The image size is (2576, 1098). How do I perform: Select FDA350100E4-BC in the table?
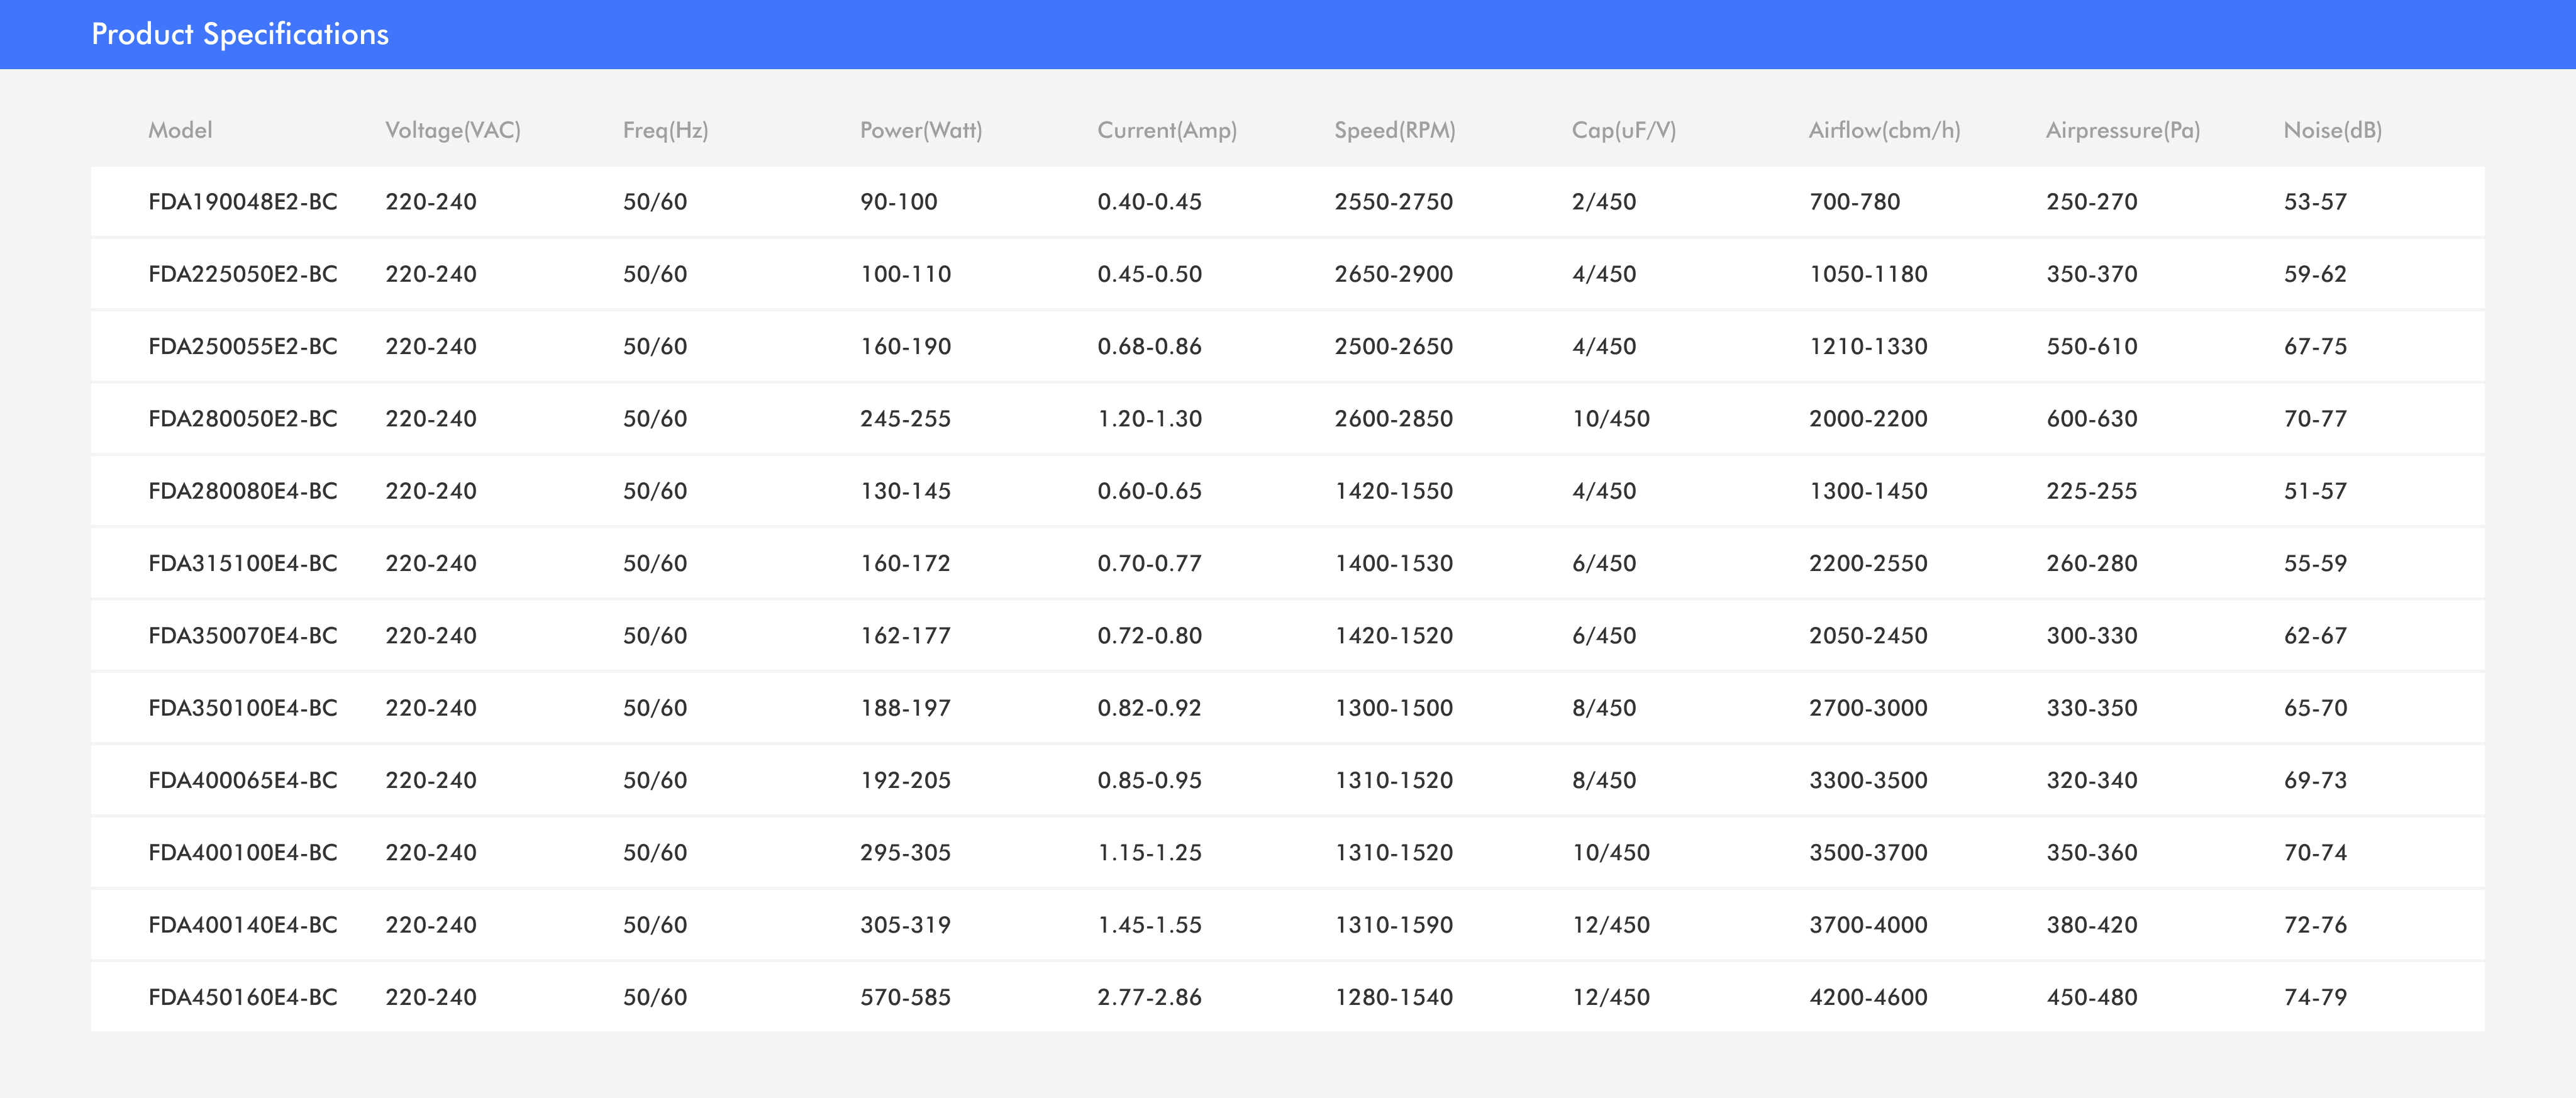point(243,708)
